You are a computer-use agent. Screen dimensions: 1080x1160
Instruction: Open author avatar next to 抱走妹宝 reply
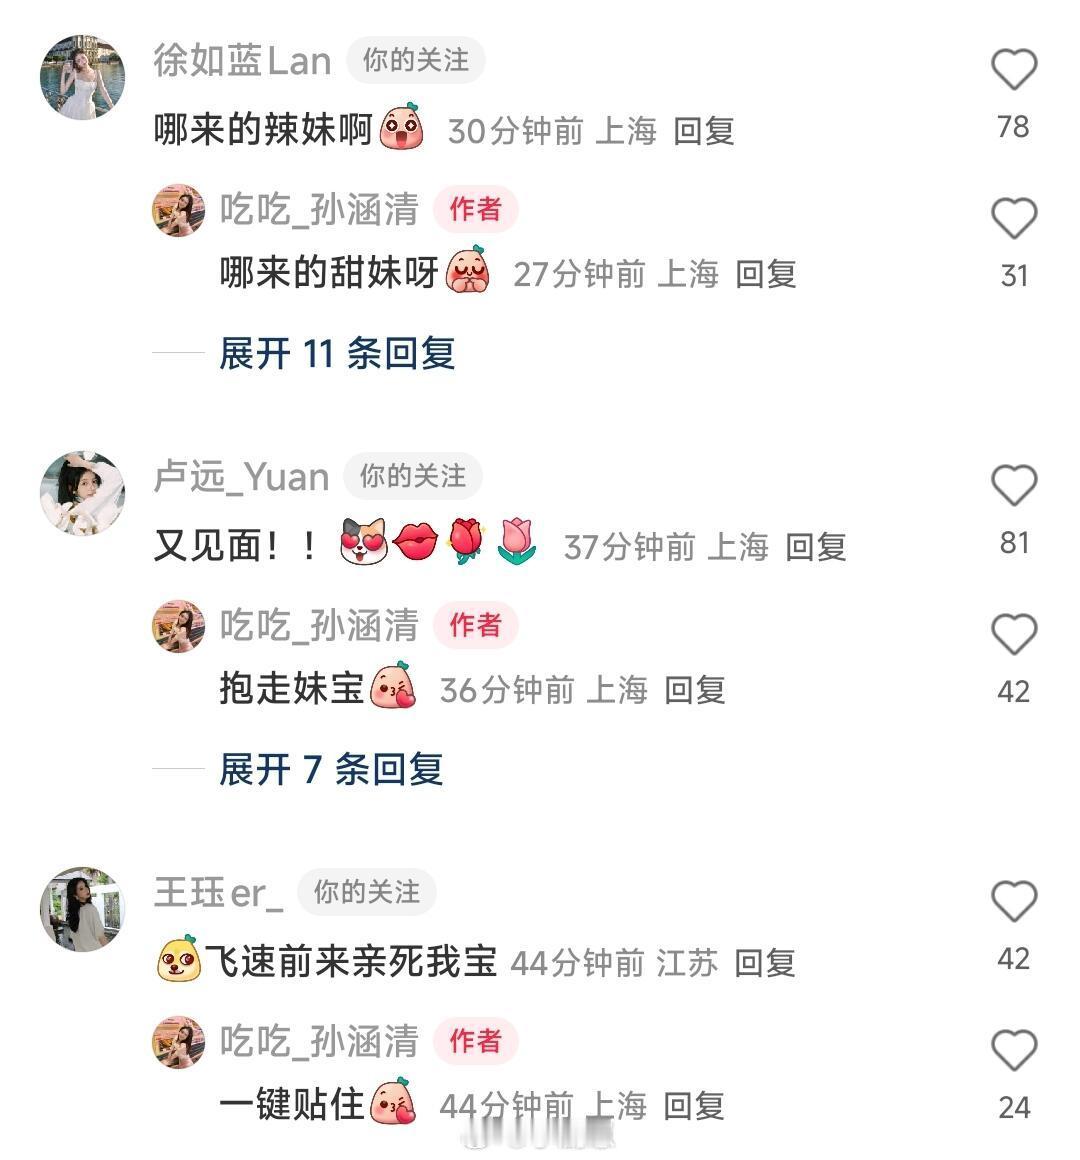178,627
